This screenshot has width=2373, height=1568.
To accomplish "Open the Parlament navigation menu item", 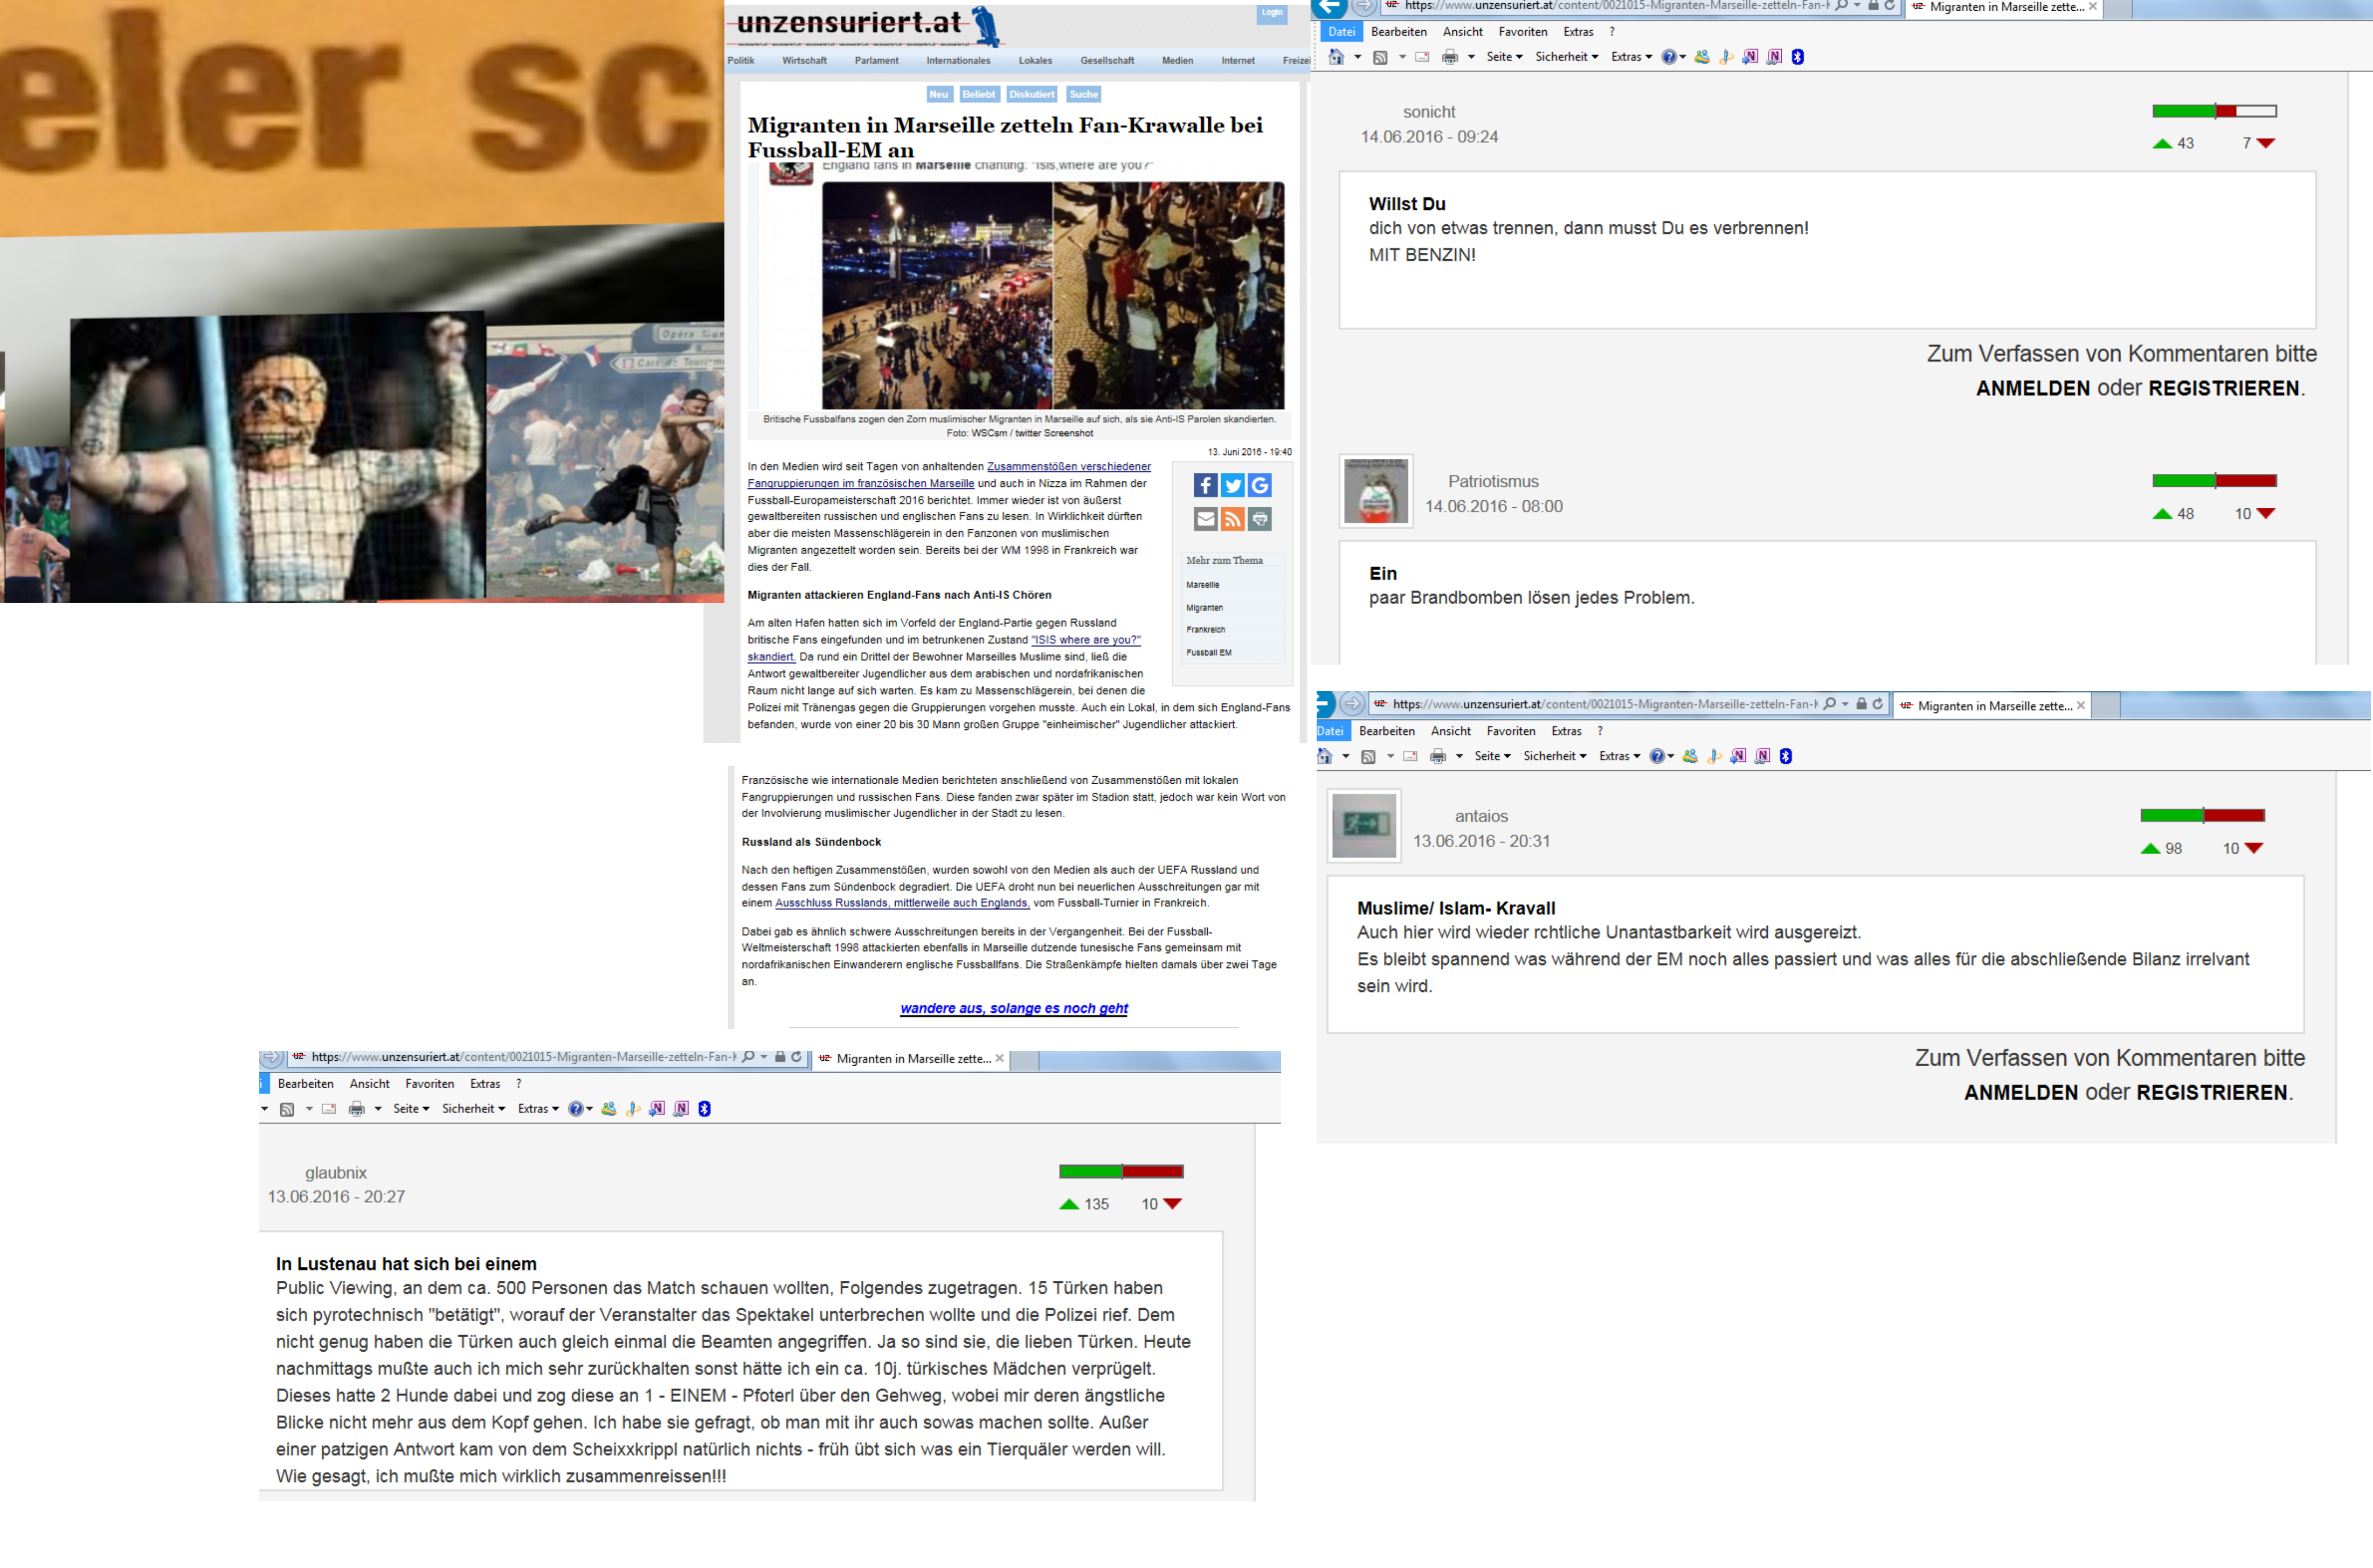I will (x=876, y=61).
